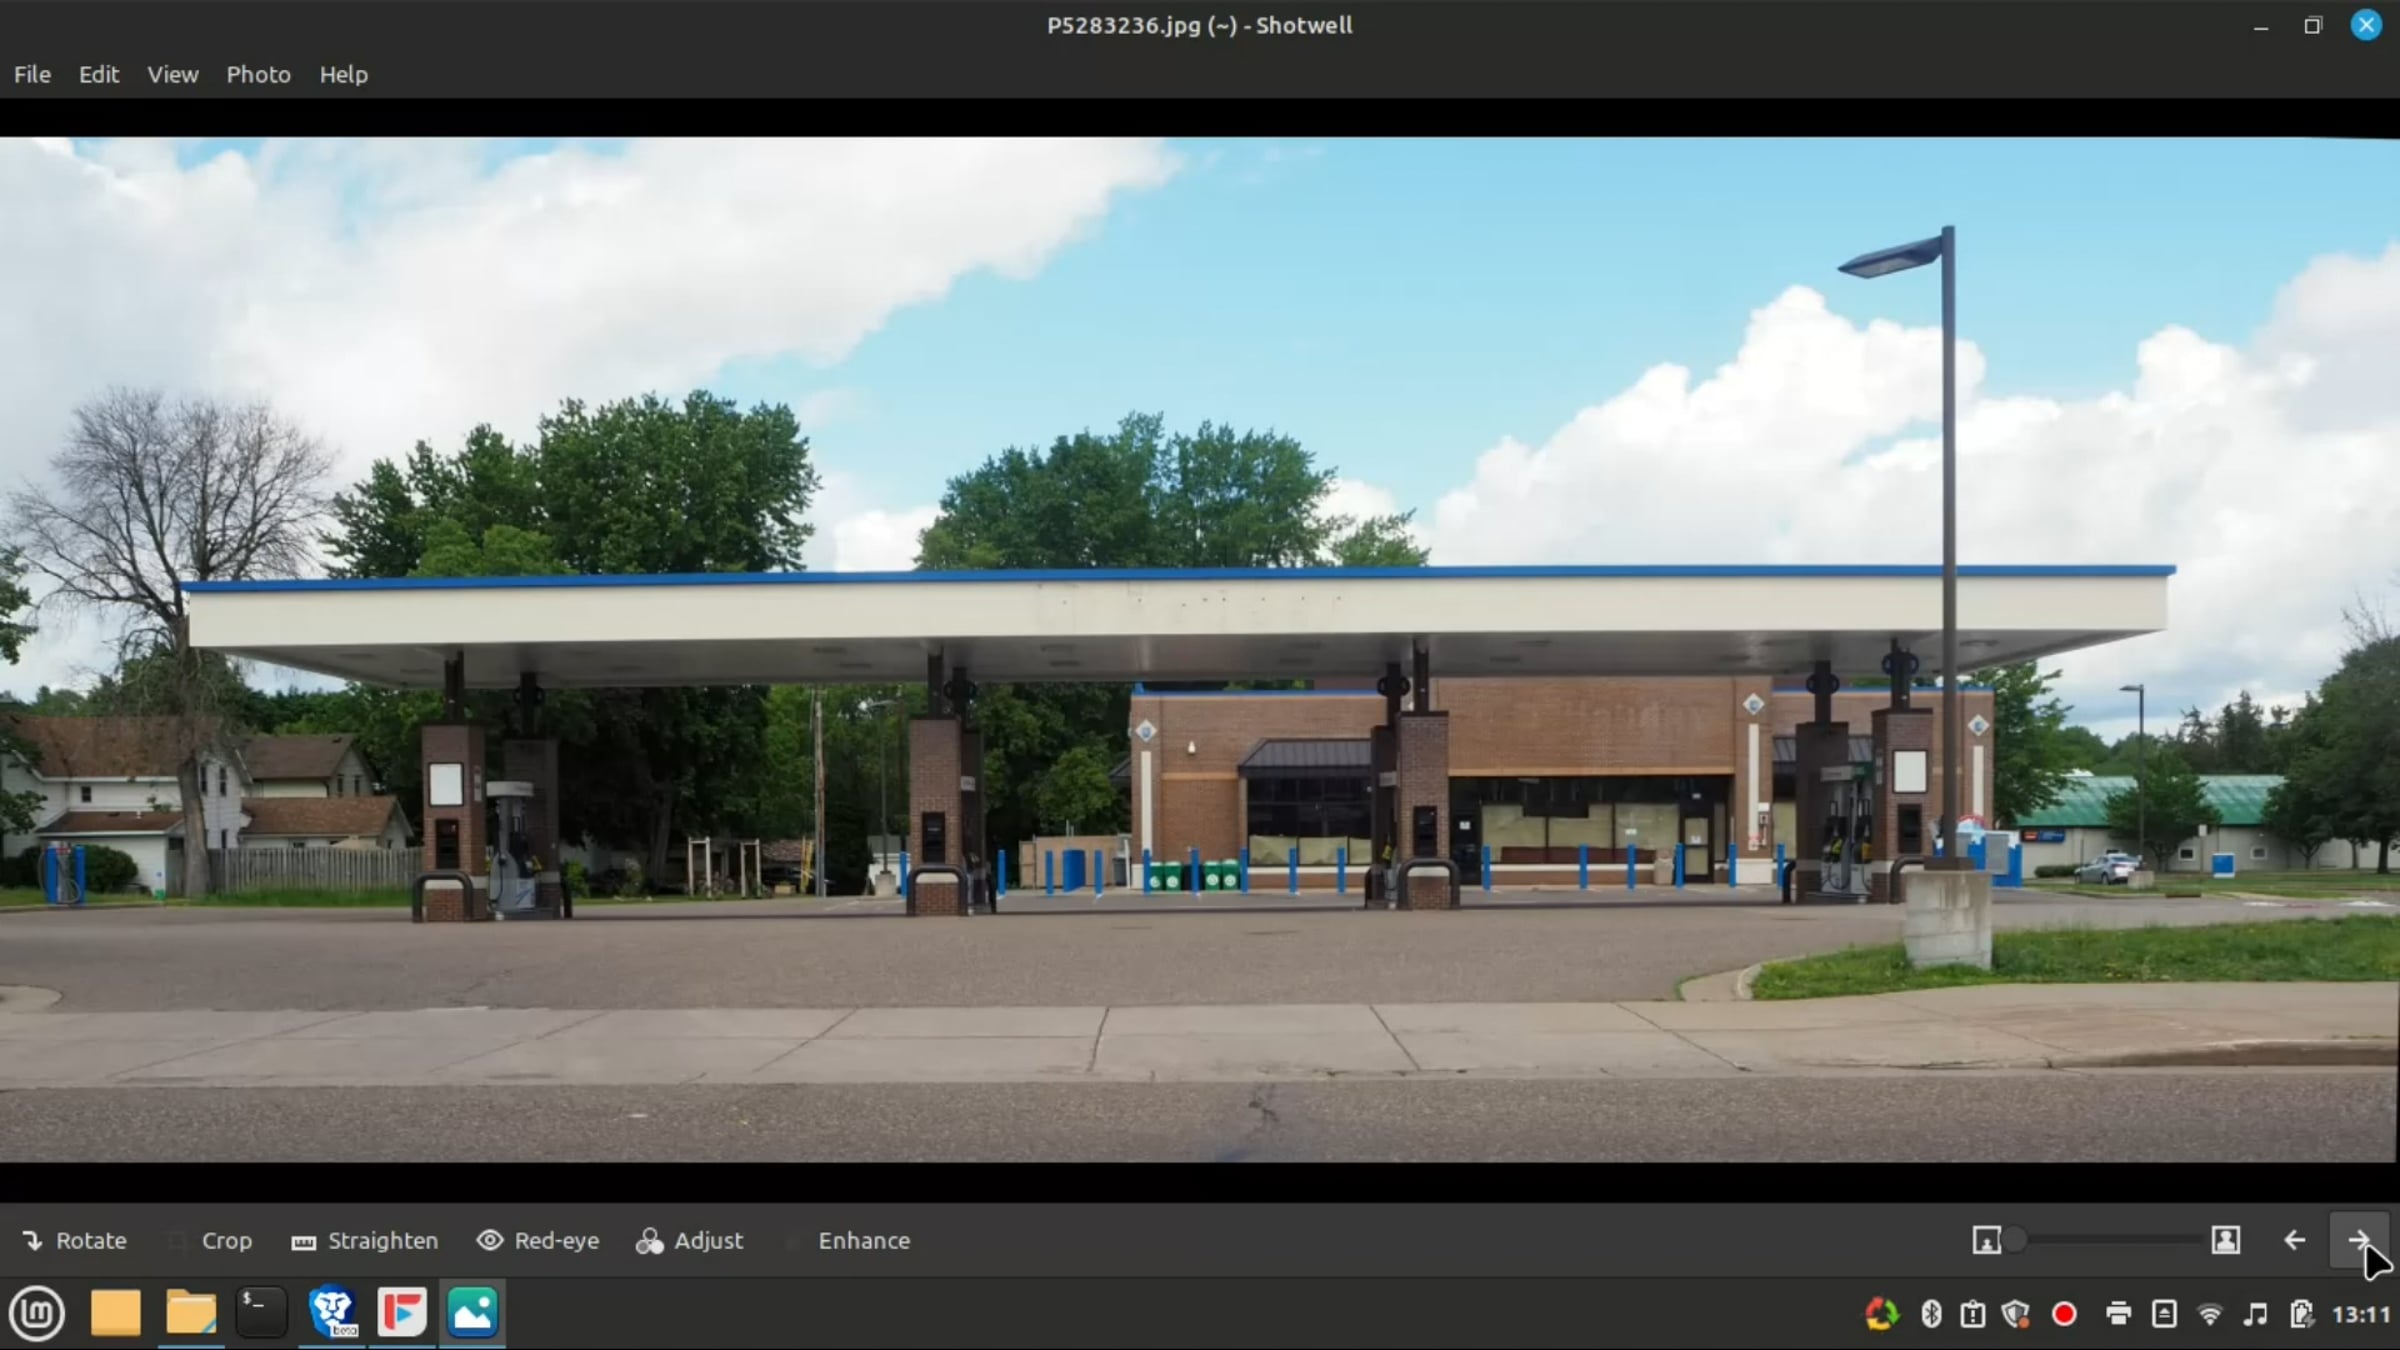Go to the previous photo arrow
This screenshot has height=1350, width=2400.
(2294, 1240)
